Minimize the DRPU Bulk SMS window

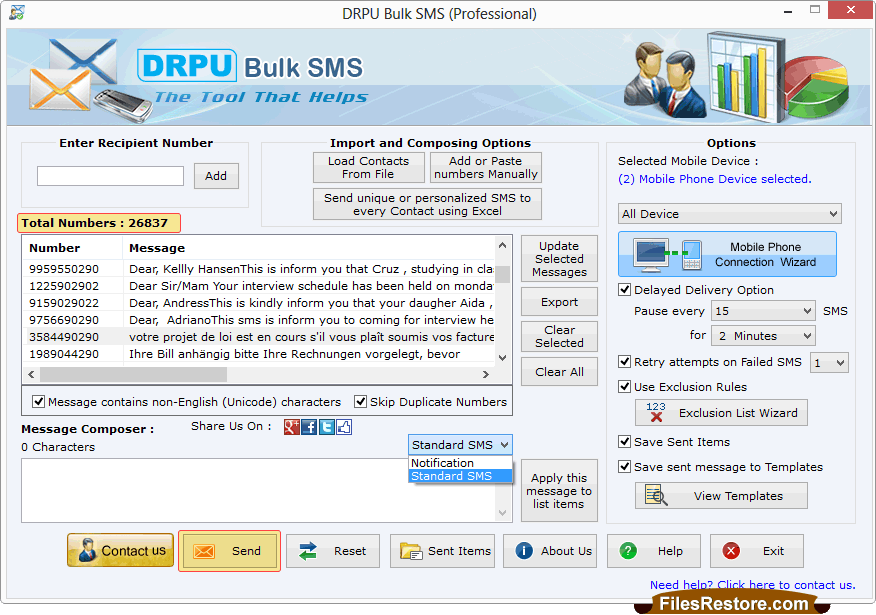pyautogui.click(x=788, y=11)
